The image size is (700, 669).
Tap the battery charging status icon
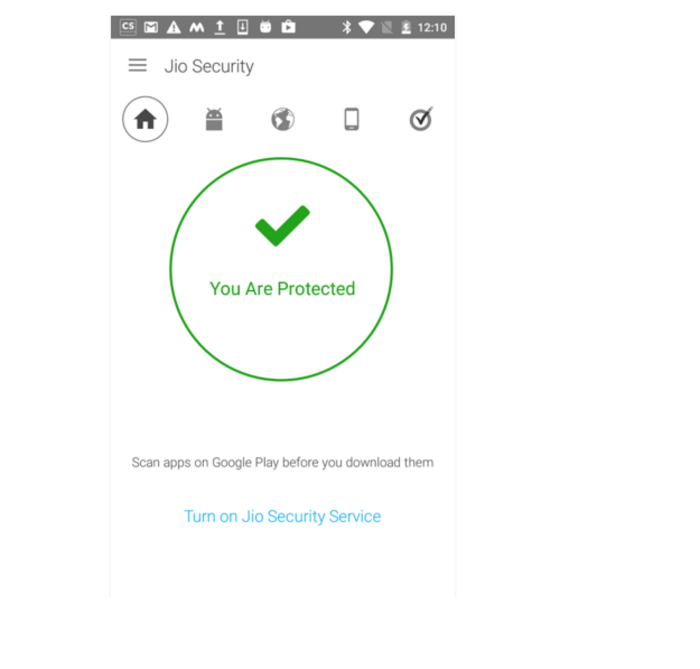(406, 28)
